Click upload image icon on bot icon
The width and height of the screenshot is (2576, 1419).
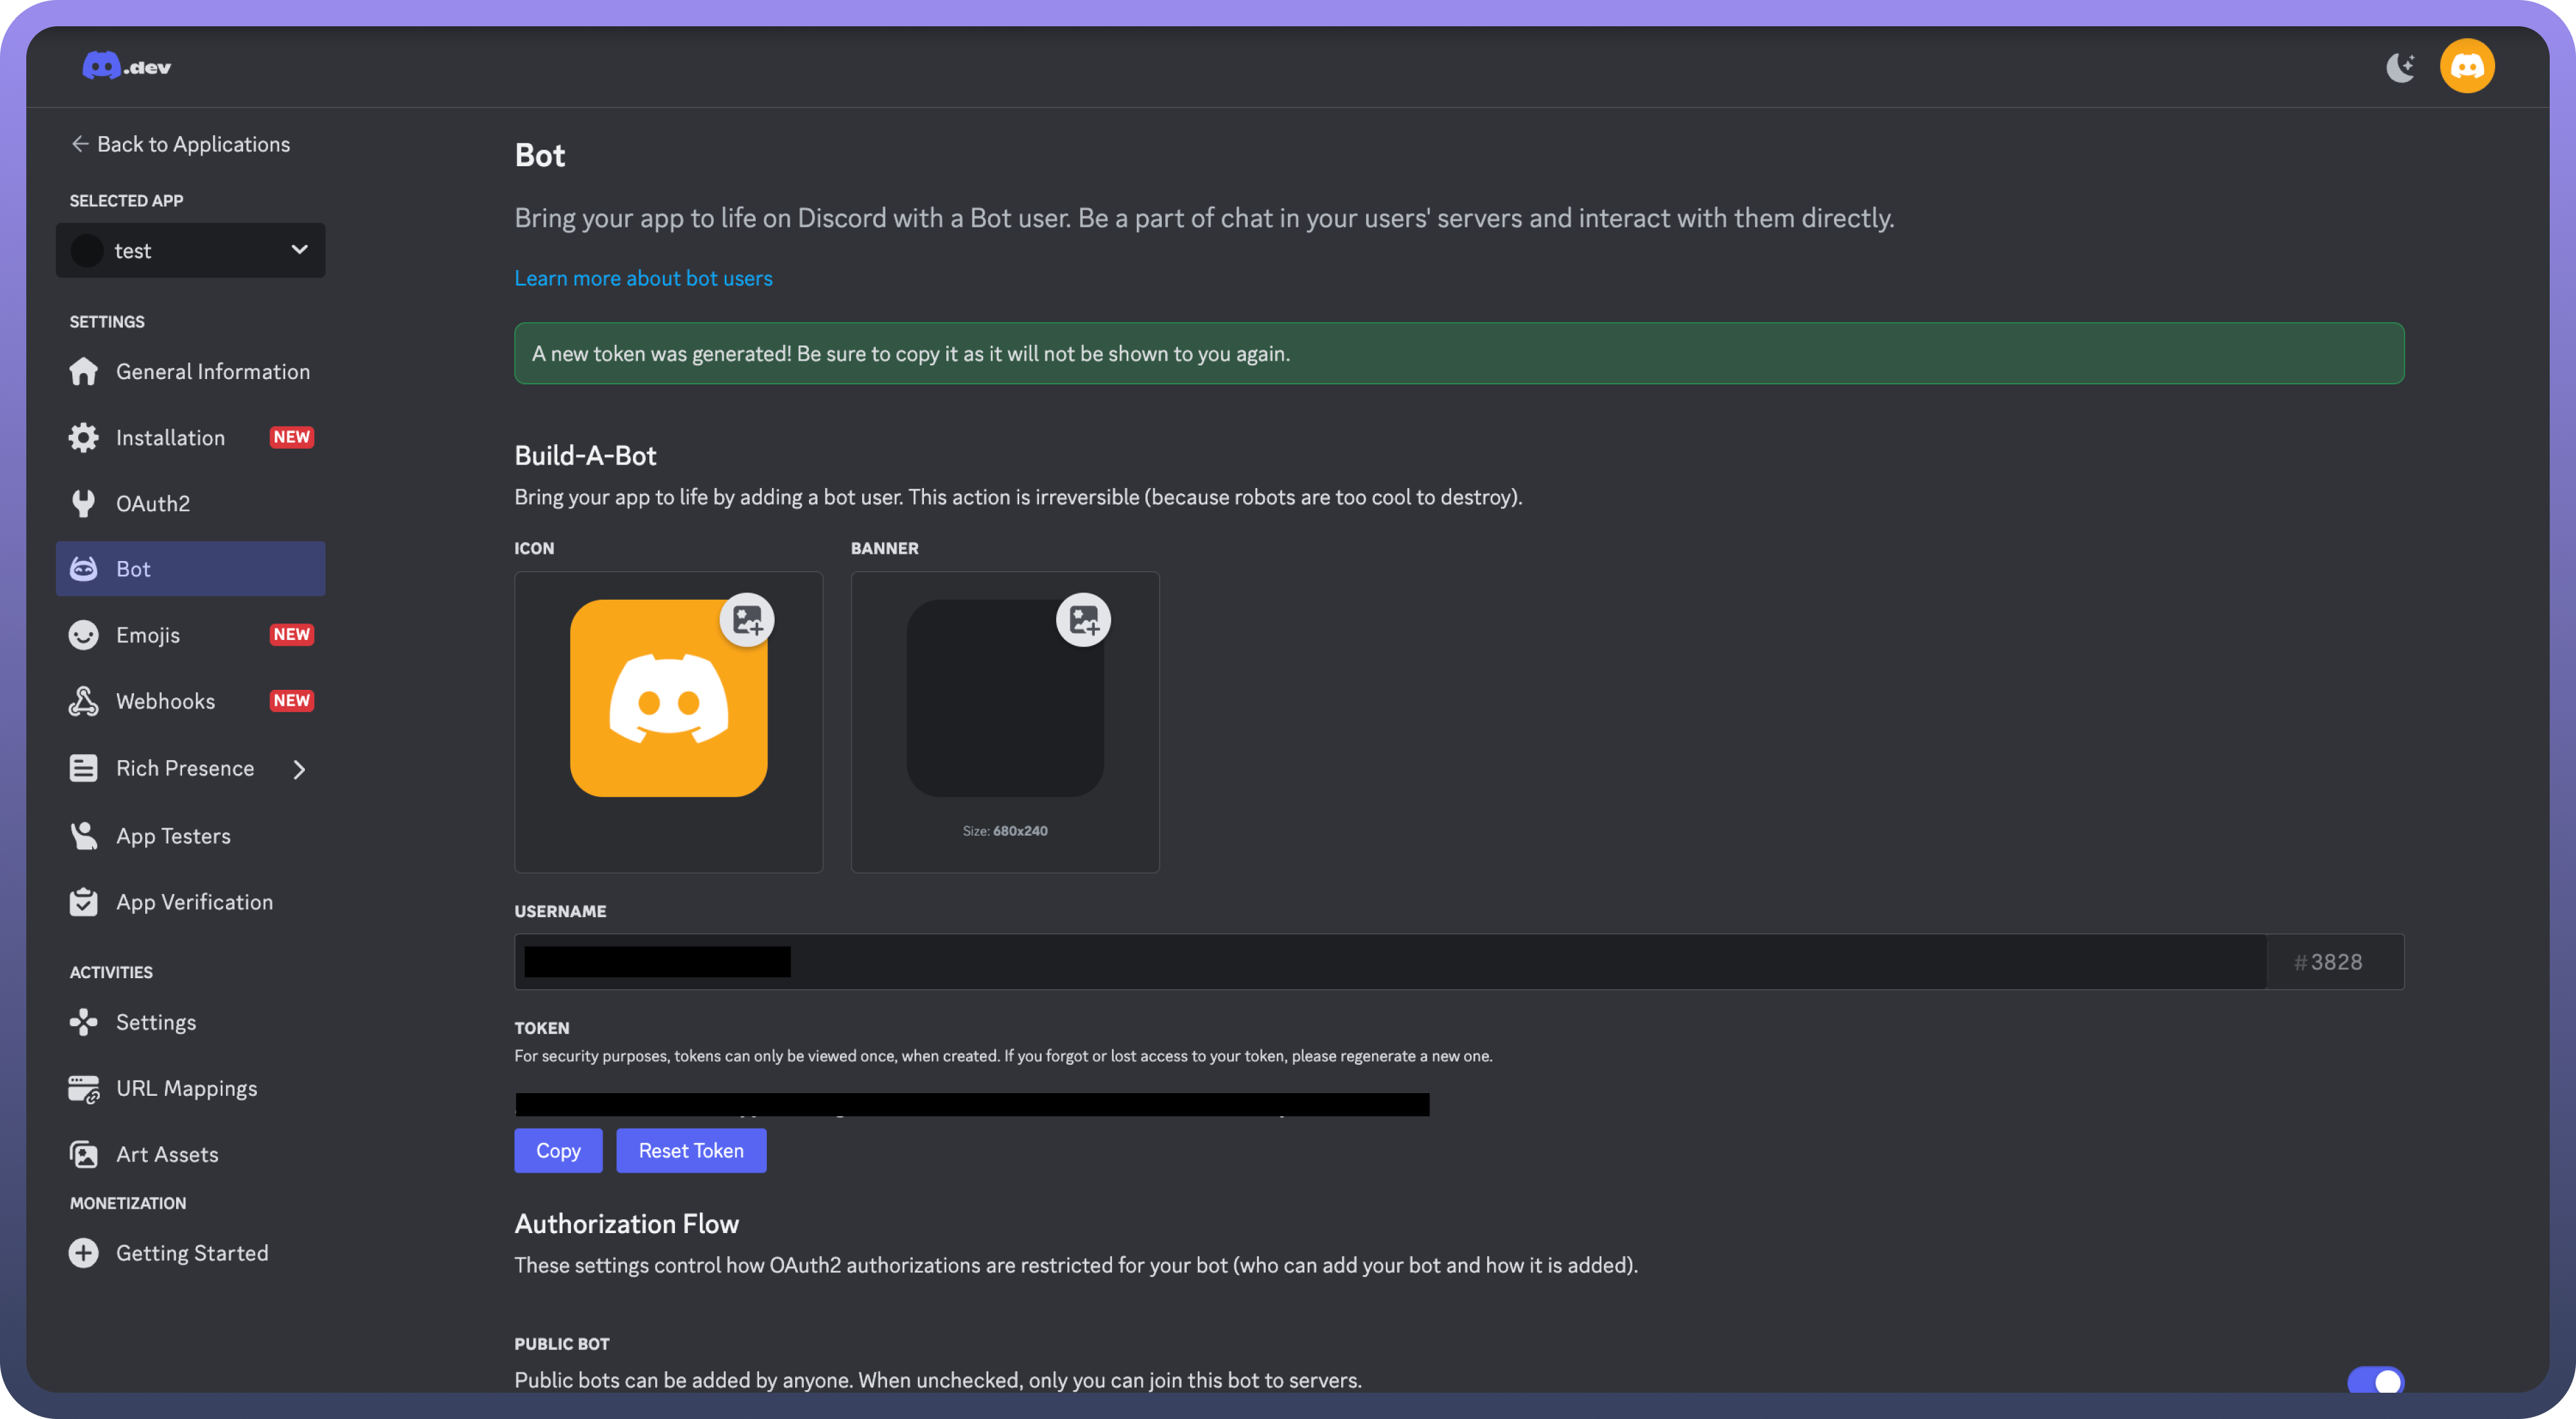click(x=747, y=620)
